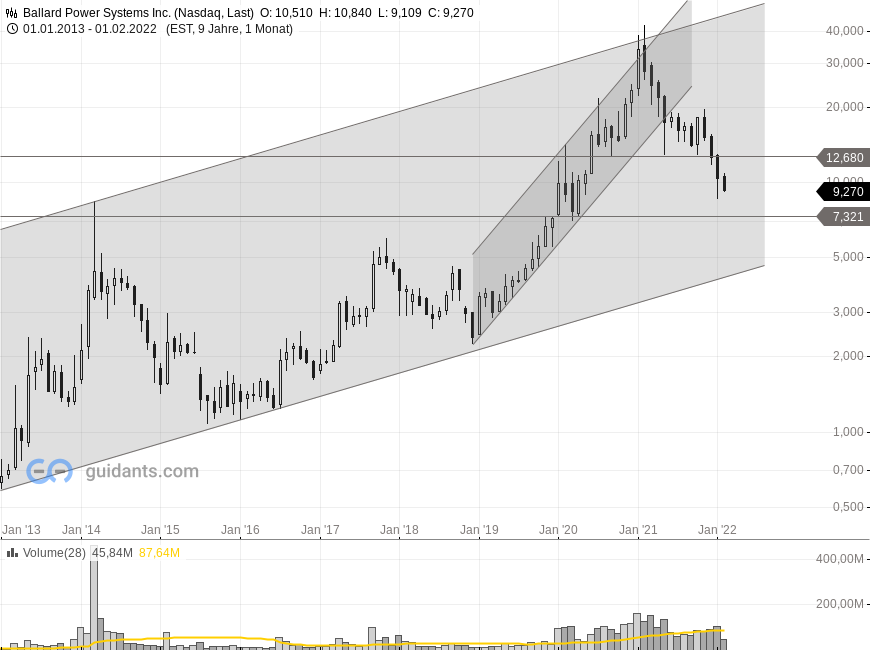Click the candlestick chart icon beside Ballard Power Systems
Image resolution: width=870 pixels, height=650 pixels.
coord(11,13)
